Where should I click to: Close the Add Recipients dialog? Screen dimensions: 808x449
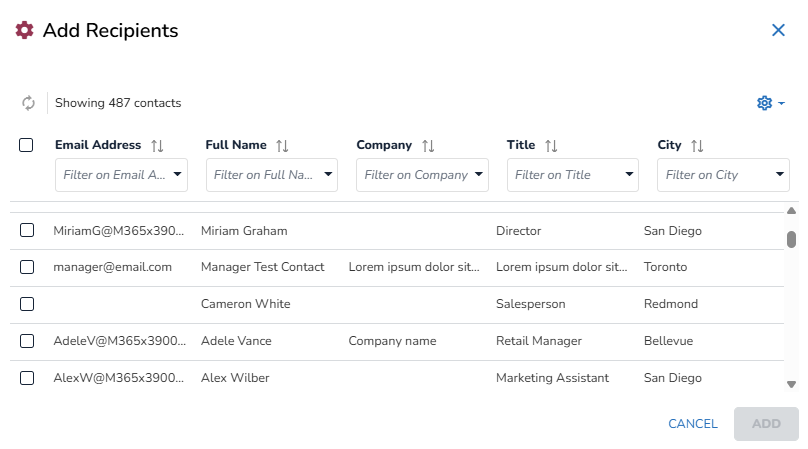coord(778,31)
